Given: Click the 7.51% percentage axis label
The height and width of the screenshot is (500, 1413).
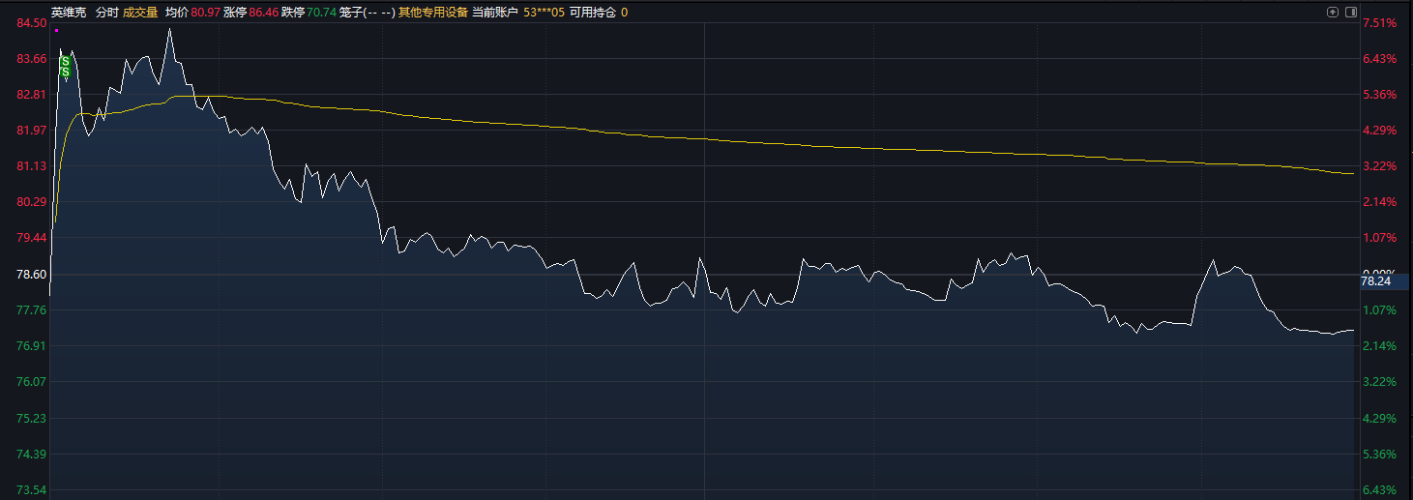Looking at the screenshot, I should coord(1378,23).
